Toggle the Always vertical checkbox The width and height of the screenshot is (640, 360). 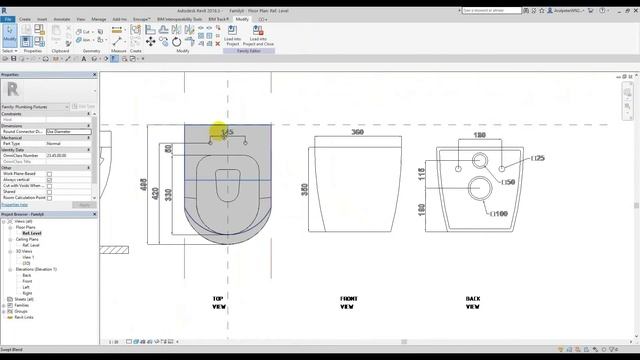[49, 180]
